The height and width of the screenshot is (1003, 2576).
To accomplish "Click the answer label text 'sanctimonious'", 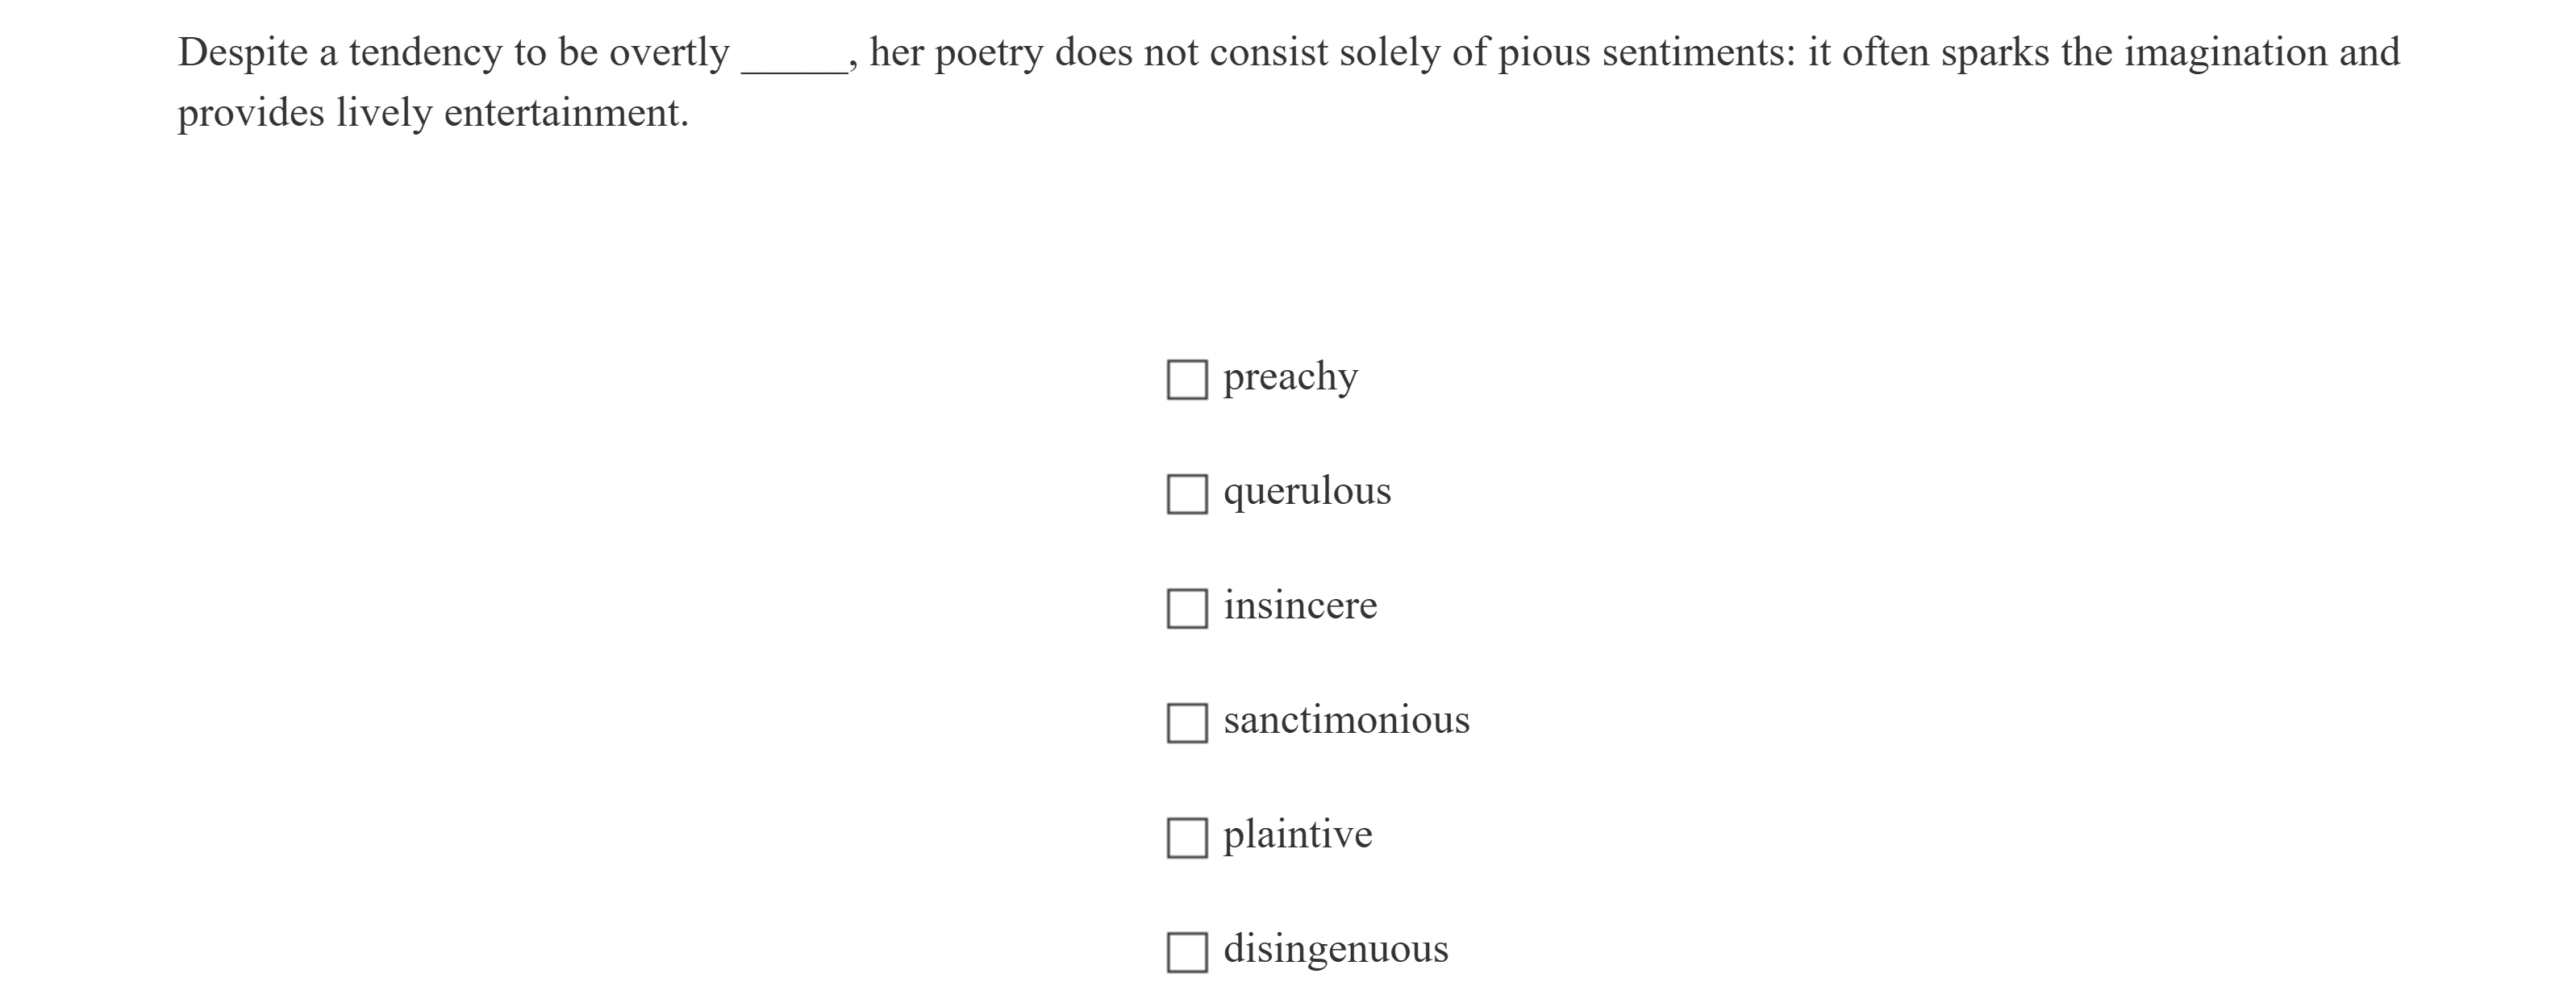I will [1346, 720].
